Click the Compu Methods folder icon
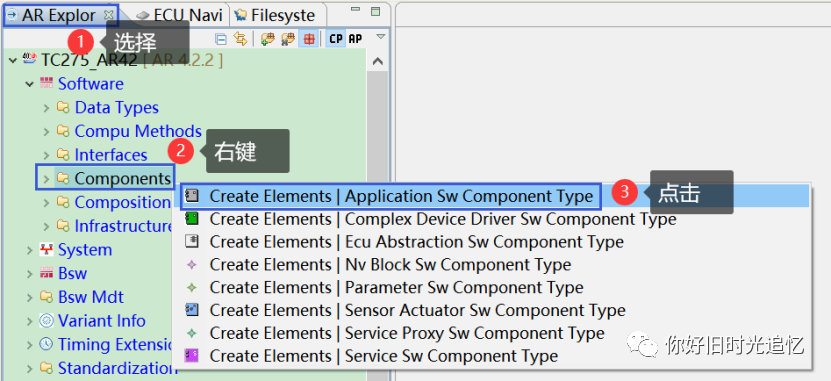This screenshot has height=381, width=831. (x=64, y=131)
